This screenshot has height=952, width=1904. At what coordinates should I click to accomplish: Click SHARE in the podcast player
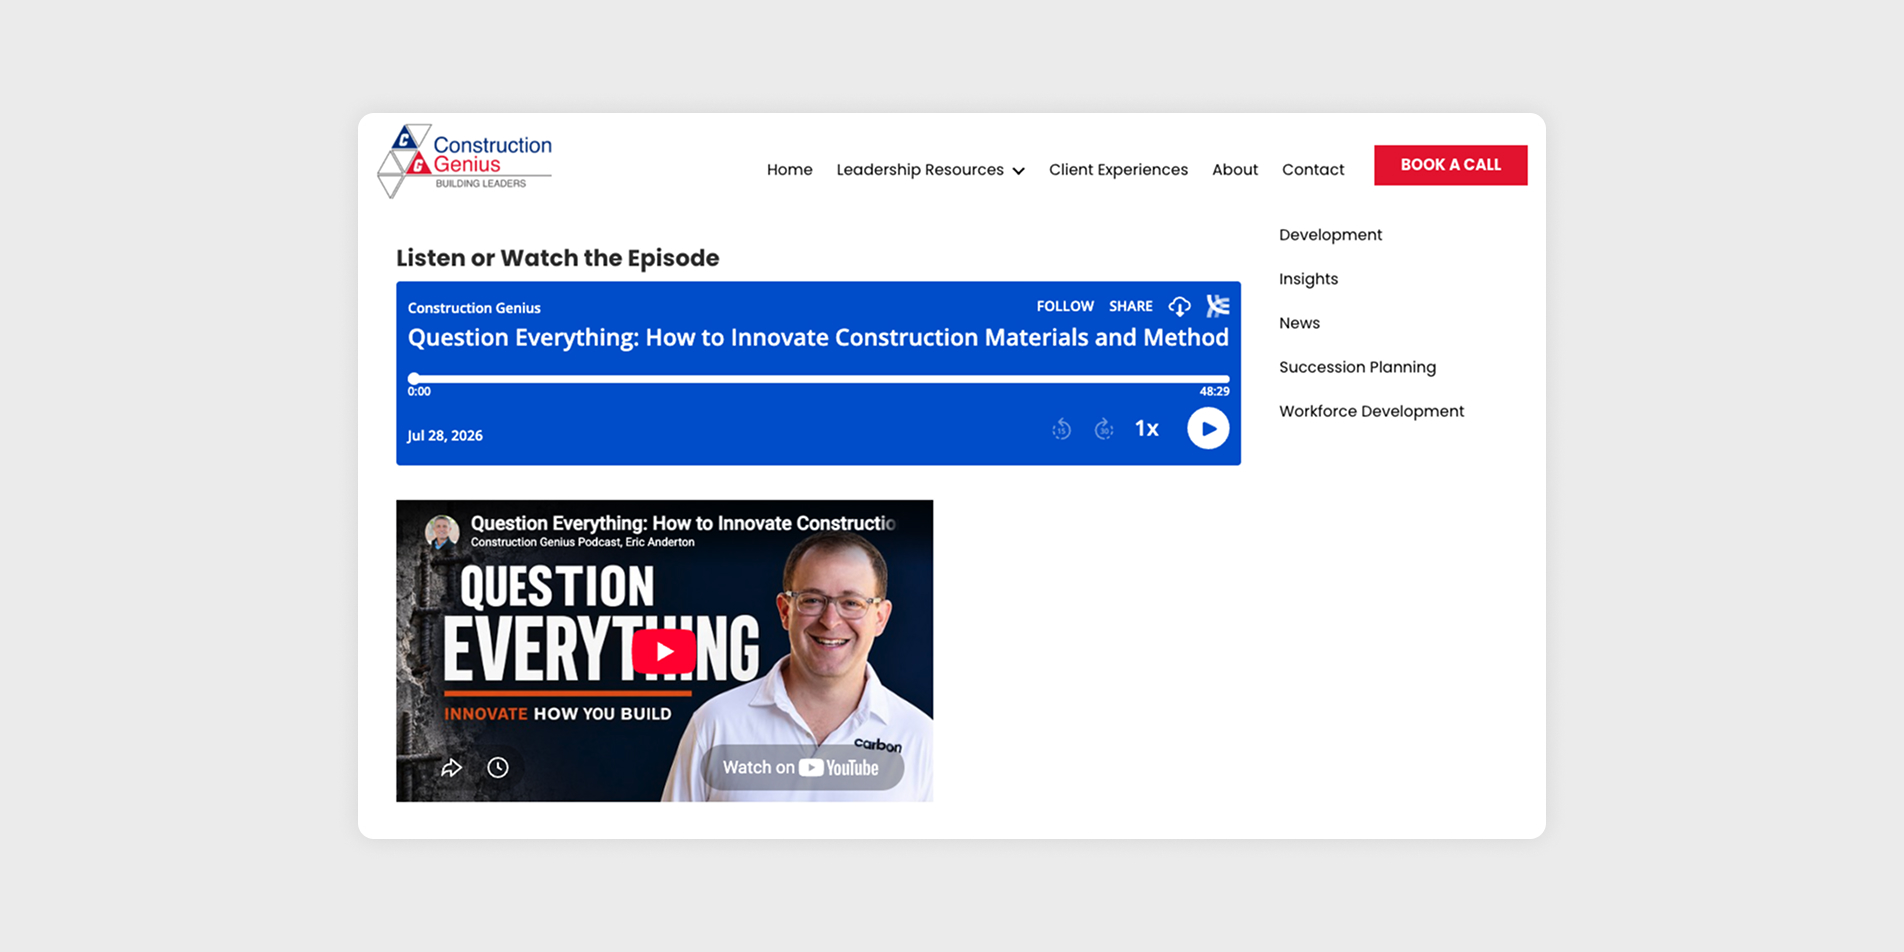pos(1130,306)
